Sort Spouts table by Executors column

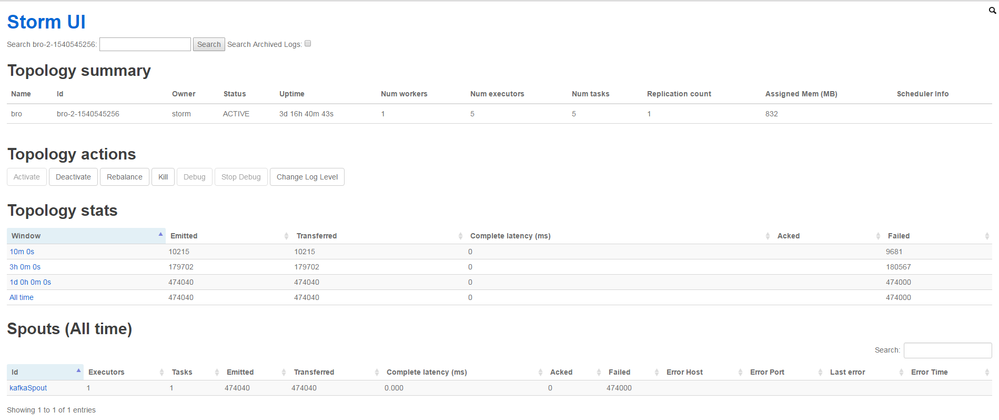125,372
